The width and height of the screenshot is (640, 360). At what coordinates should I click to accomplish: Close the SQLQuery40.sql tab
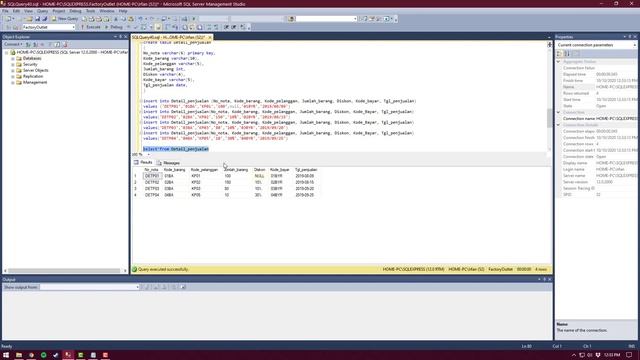[209, 37]
